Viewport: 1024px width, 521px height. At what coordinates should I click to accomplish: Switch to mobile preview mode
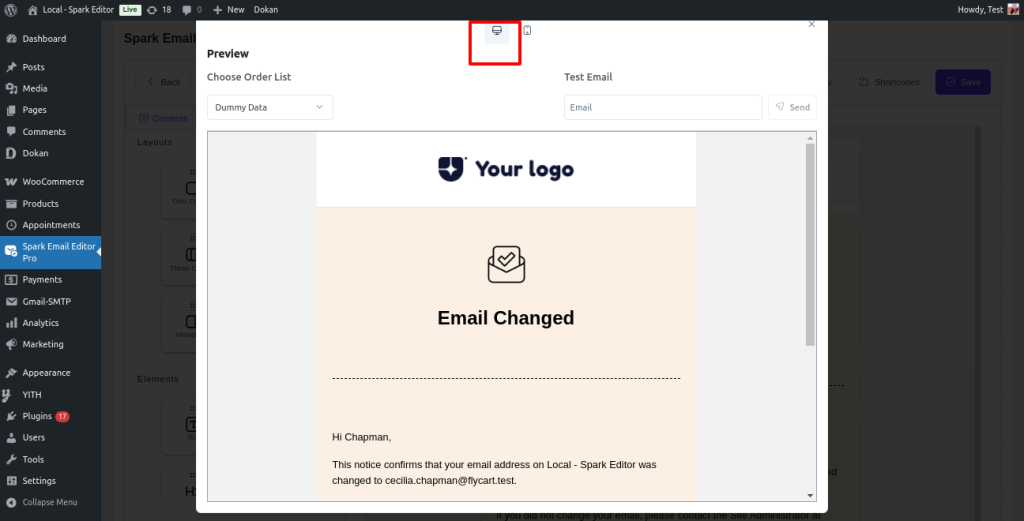(x=527, y=31)
